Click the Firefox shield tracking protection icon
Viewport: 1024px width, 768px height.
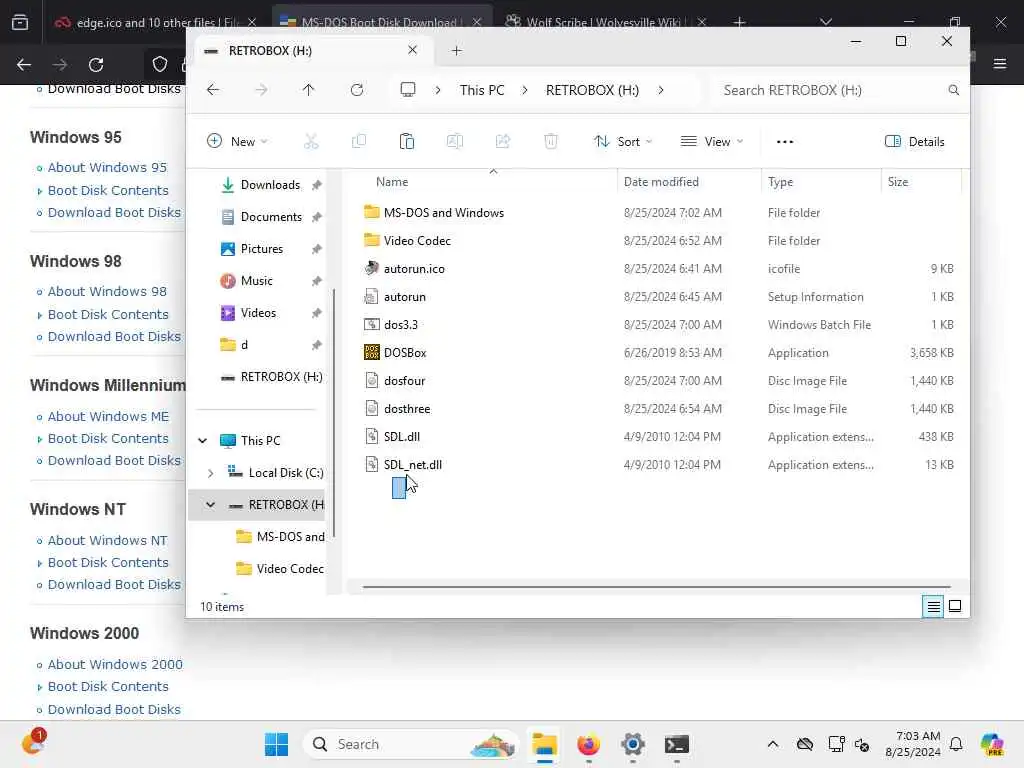pos(160,64)
